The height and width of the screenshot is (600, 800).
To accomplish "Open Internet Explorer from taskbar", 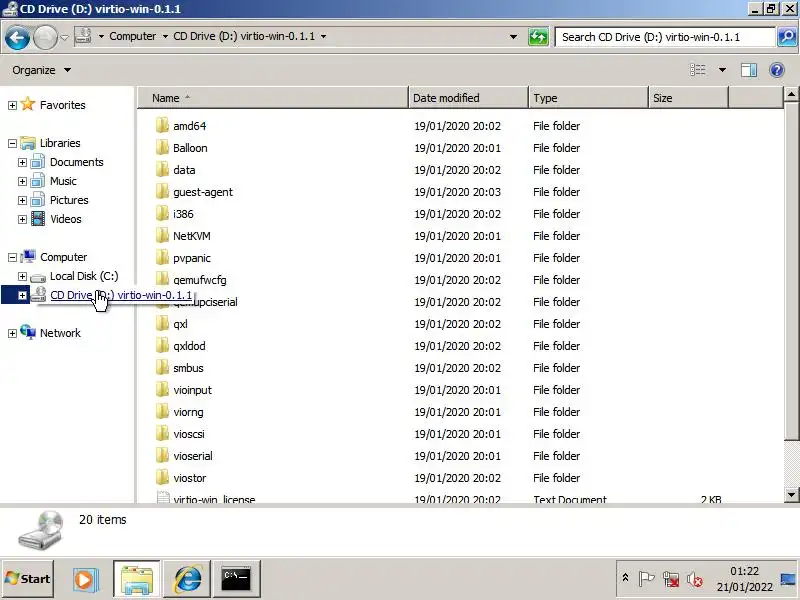I will (x=188, y=580).
